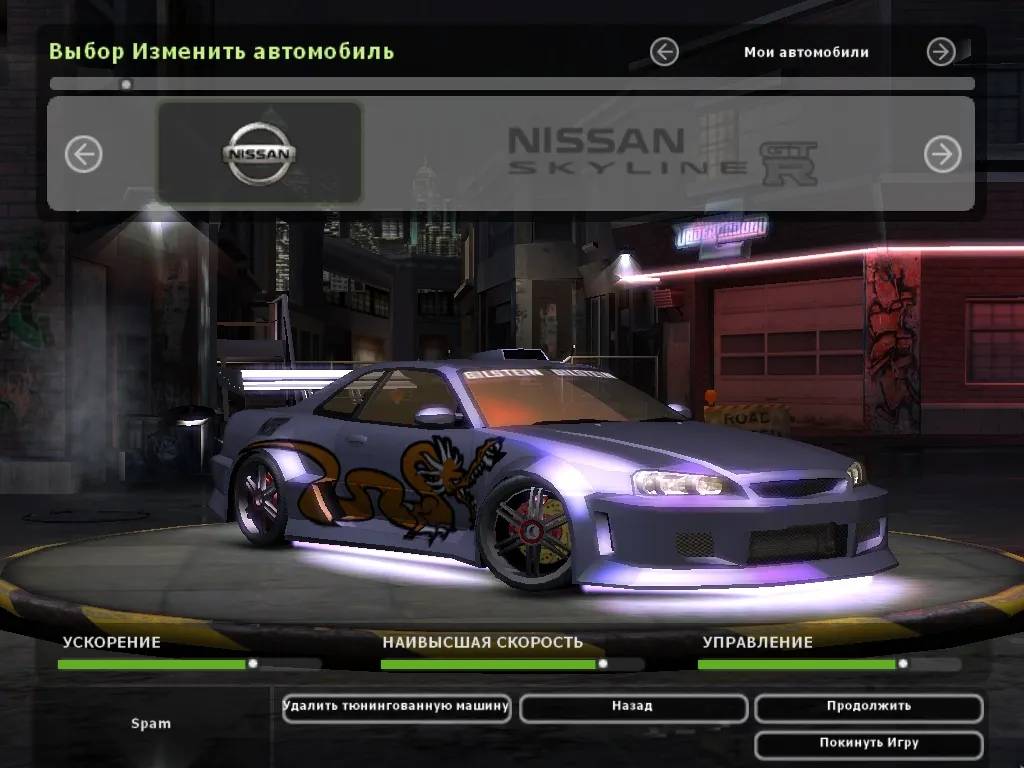Screen dimensions: 1024x768
Task: Click the right arrow beside Мои автомобили
Action: point(941,52)
